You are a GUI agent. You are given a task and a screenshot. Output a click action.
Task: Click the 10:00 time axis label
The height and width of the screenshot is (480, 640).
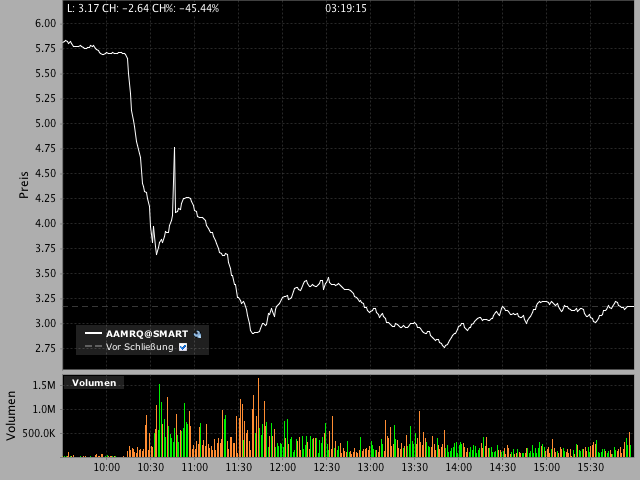(x=107, y=467)
